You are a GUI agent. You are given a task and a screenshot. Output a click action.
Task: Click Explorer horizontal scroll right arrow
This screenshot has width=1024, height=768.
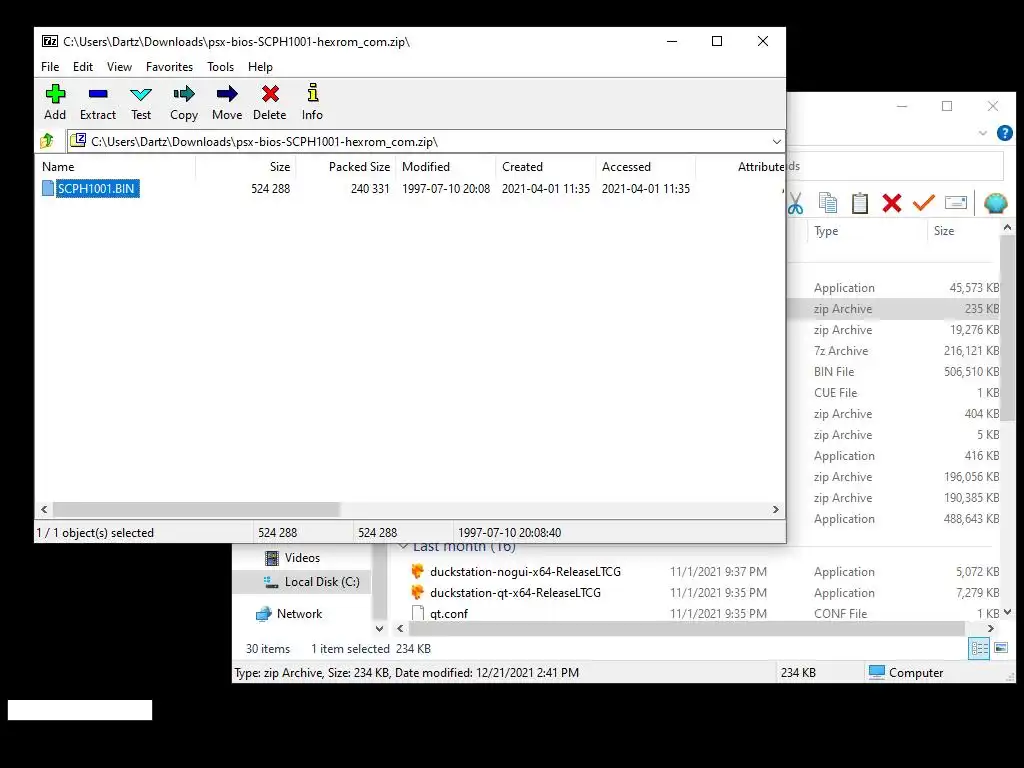(x=991, y=629)
